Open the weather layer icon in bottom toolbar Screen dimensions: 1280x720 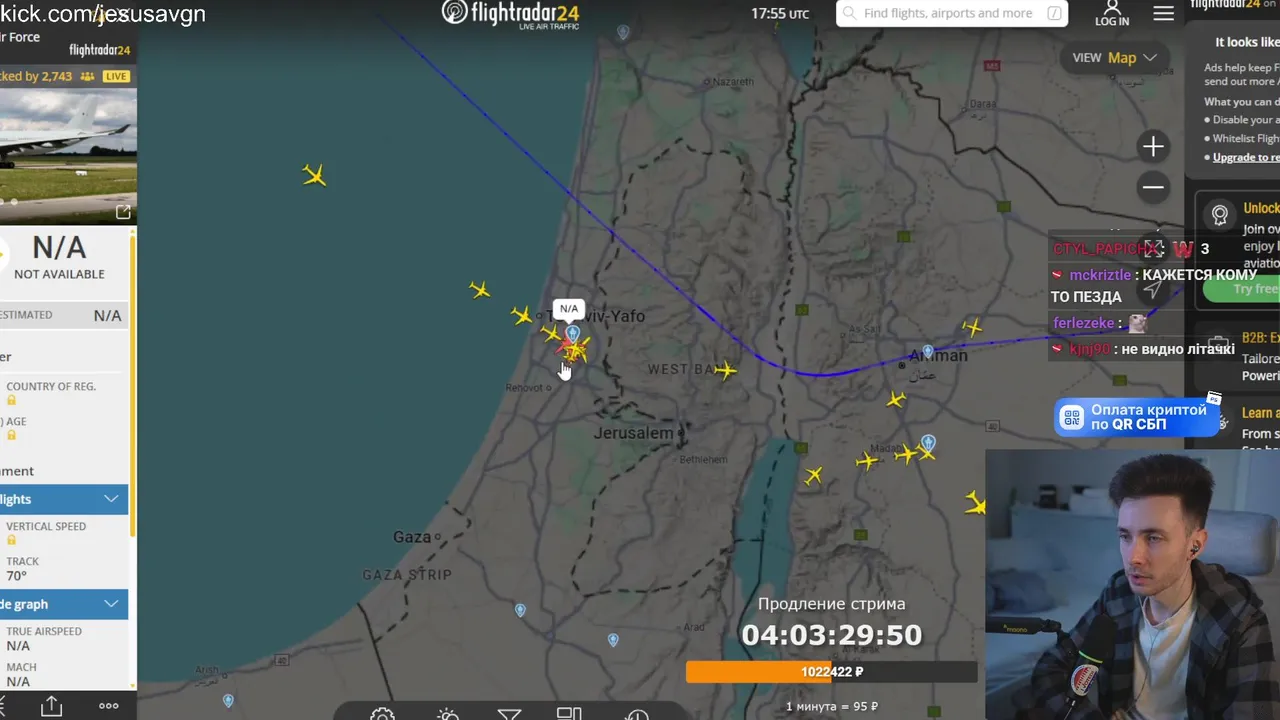(448, 714)
